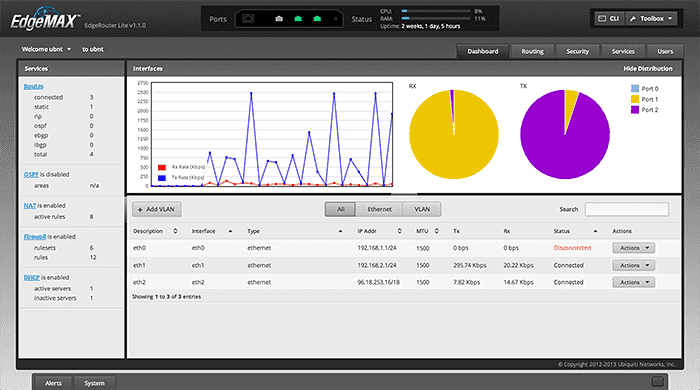
Task: Sort table by Description column
Action: 155,231
